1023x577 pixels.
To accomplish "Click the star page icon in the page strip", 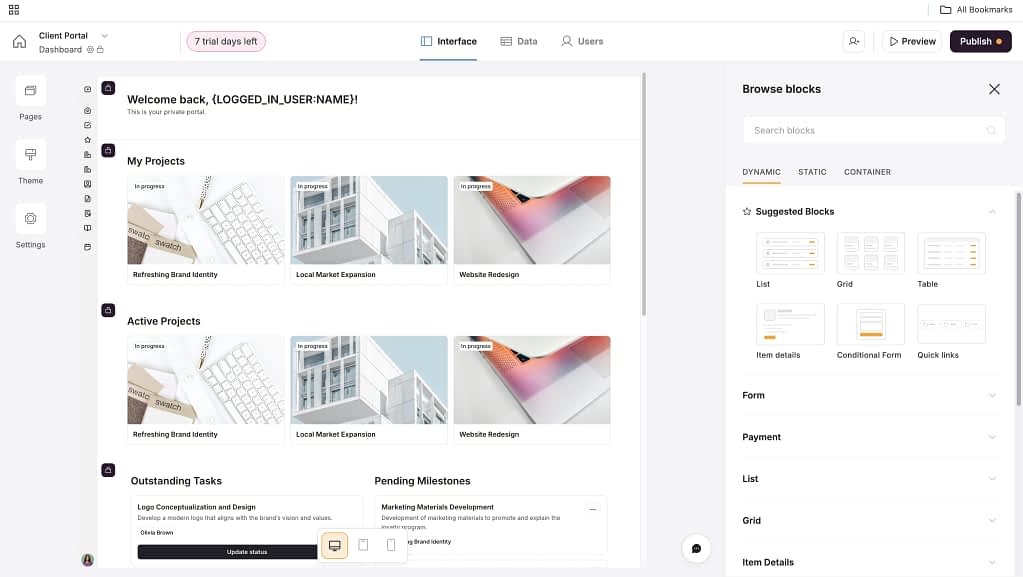I will point(87,140).
